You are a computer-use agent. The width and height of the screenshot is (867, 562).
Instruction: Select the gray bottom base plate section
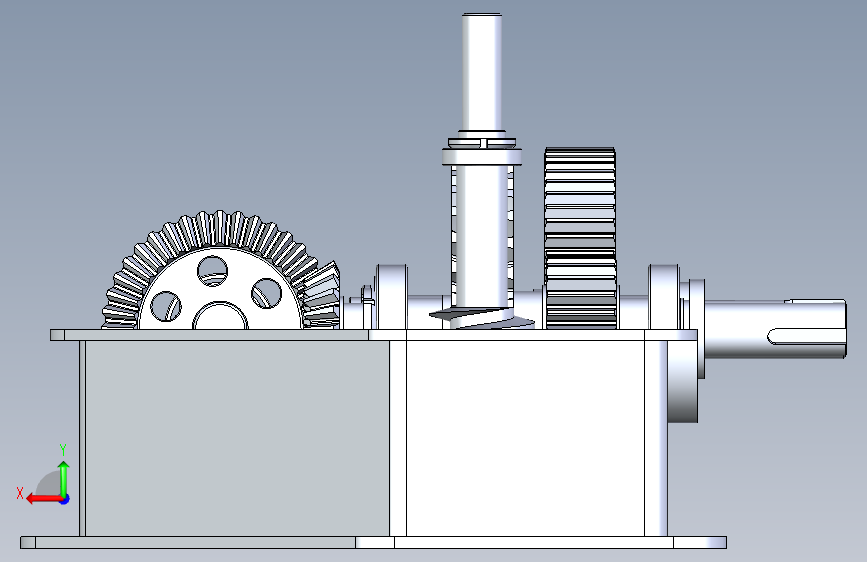point(195,543)
